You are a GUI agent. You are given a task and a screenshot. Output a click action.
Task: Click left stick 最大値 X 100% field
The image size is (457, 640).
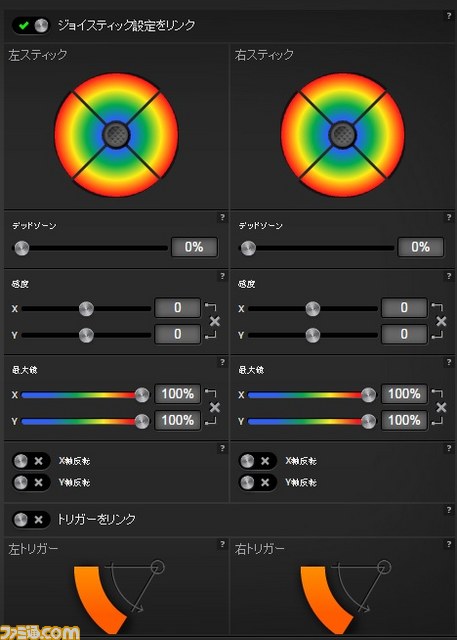(177, 394)
